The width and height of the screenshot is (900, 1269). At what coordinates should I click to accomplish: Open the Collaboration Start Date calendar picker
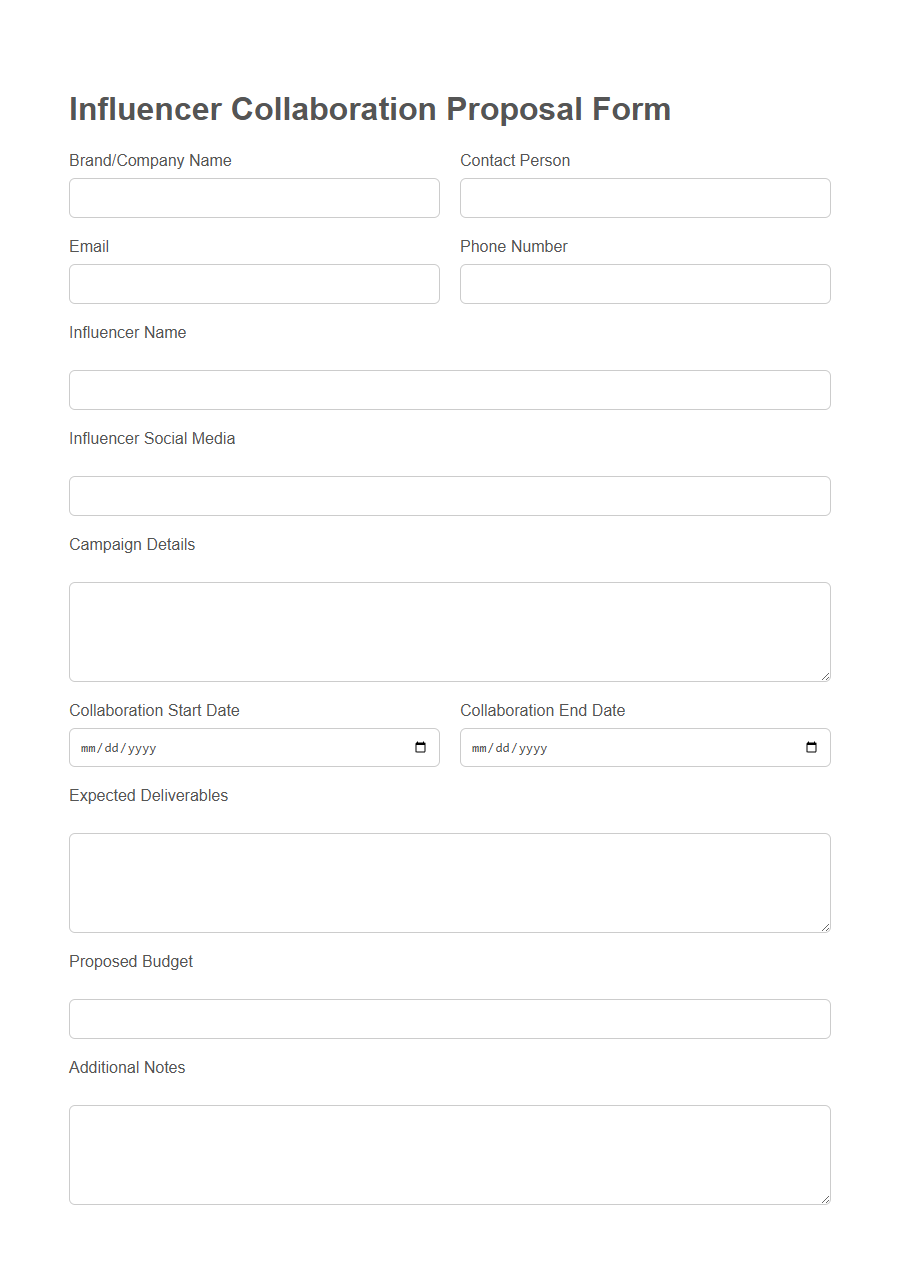[x=420, y=747]
